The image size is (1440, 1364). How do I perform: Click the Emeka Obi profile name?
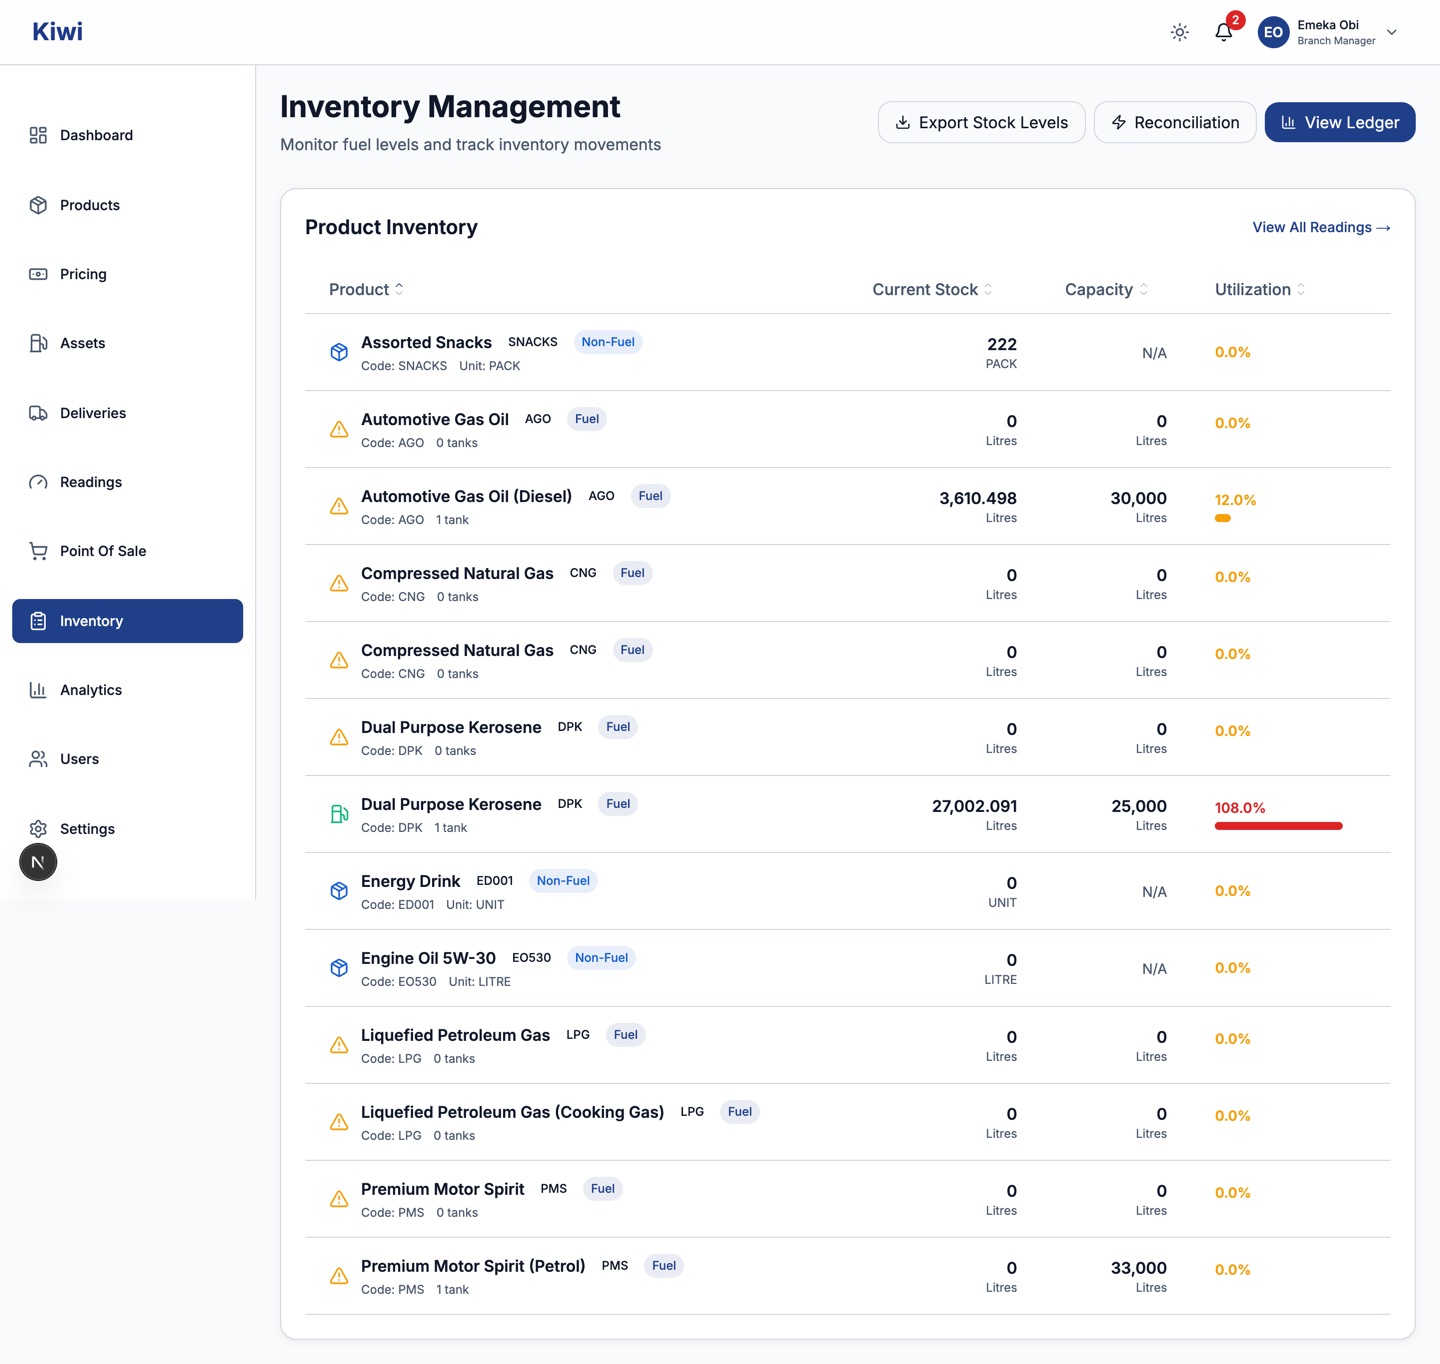[x=1328, y=25]
